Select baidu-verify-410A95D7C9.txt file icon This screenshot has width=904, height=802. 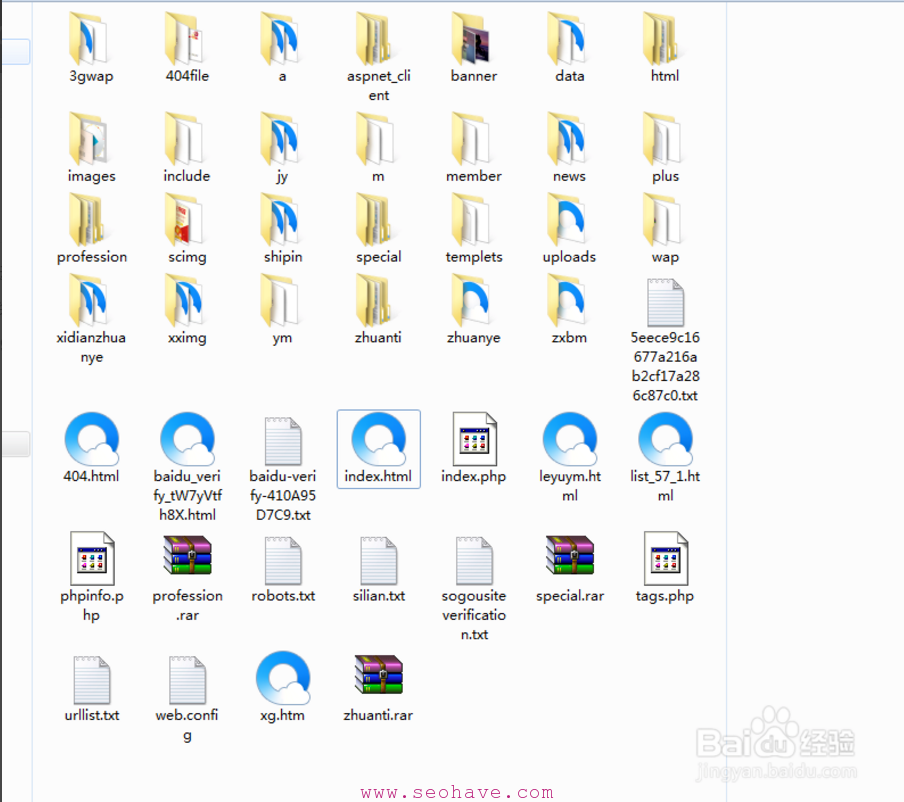282,441
